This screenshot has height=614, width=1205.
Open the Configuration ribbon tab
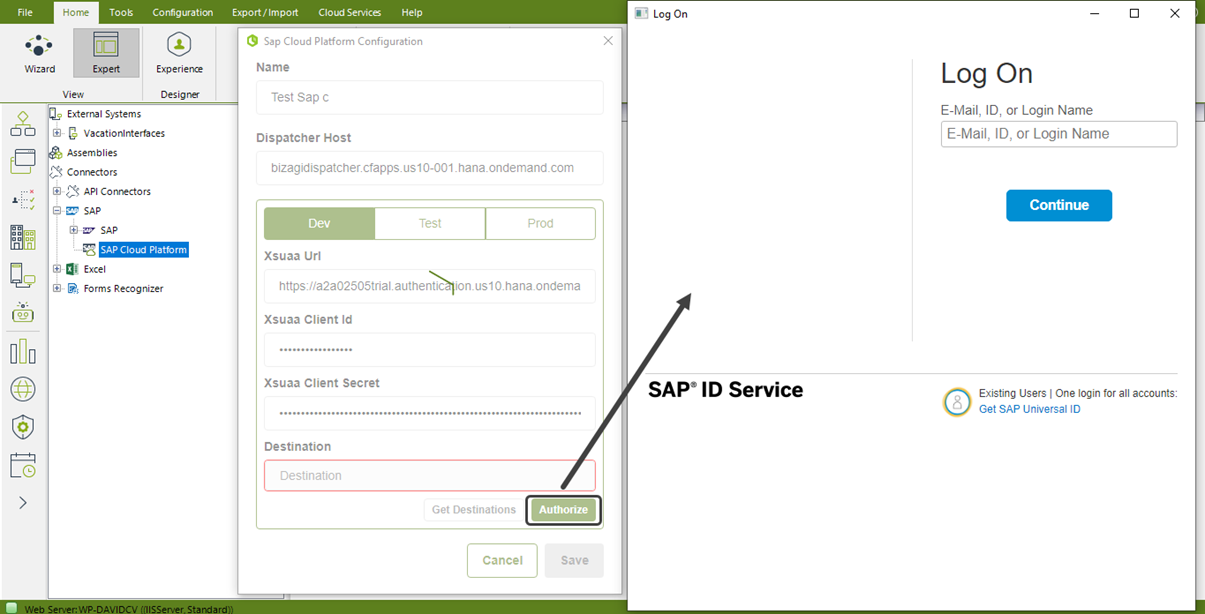click(182, 12)
